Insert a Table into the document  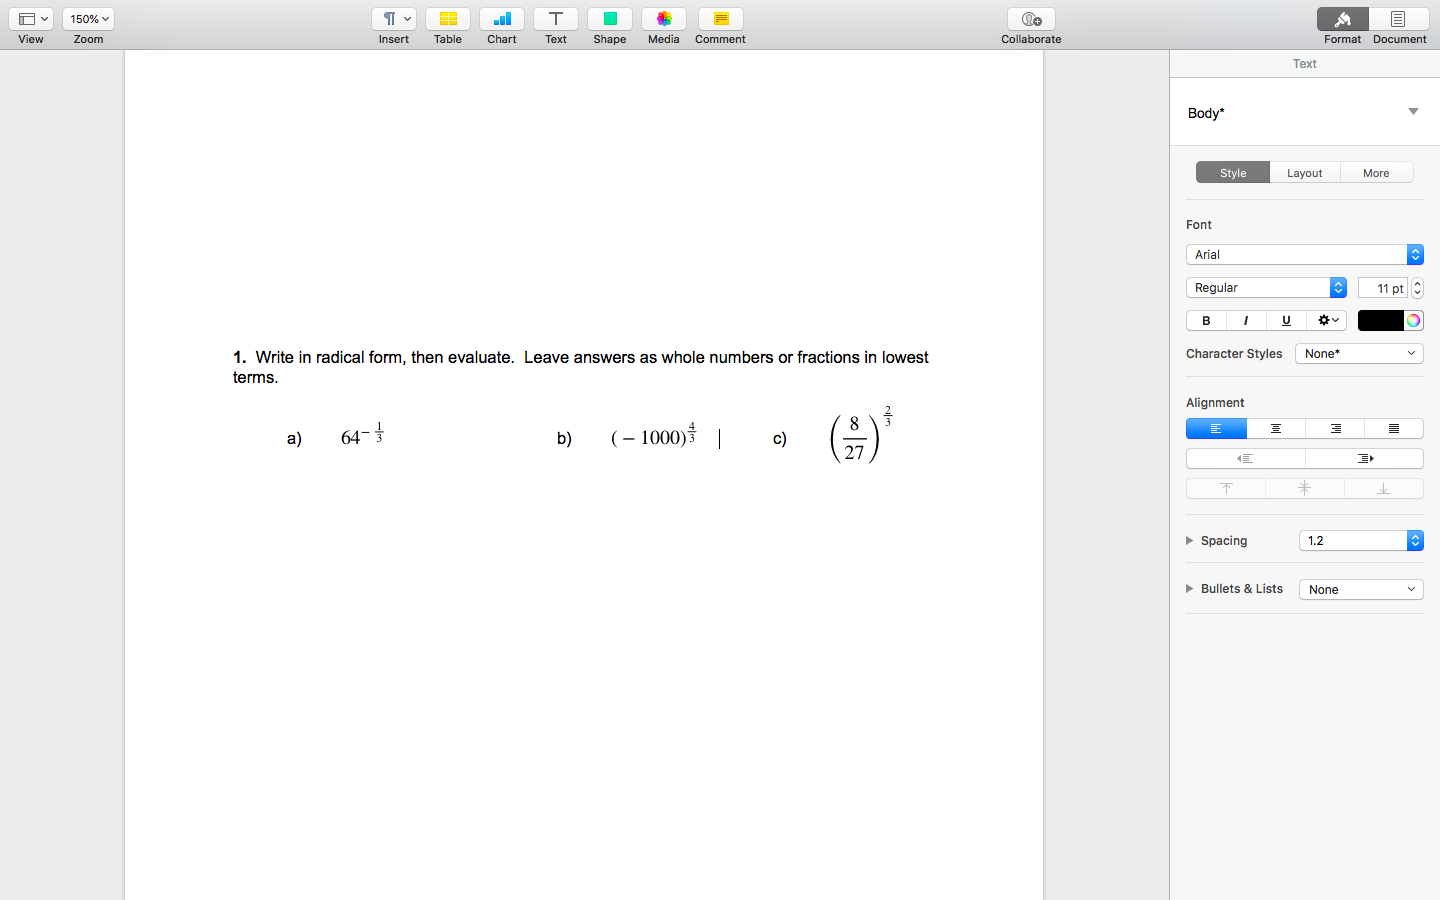[x=447, y=25]
